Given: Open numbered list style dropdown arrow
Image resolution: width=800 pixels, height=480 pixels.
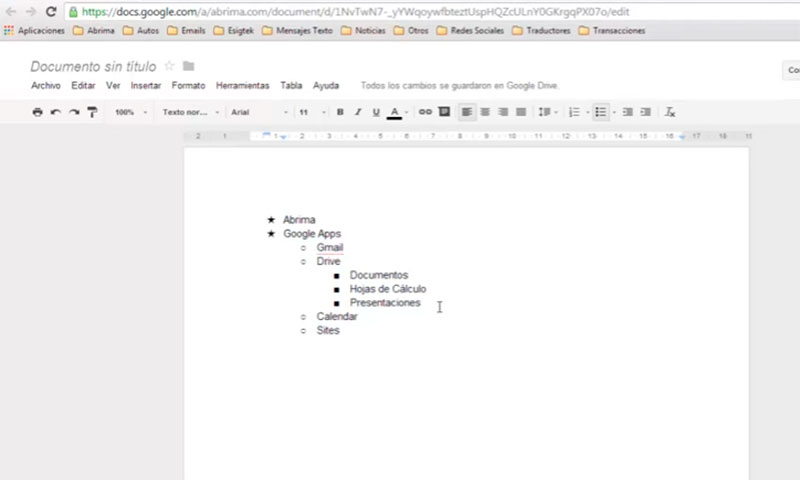Looking at the screenshot, I should point(588,112).
